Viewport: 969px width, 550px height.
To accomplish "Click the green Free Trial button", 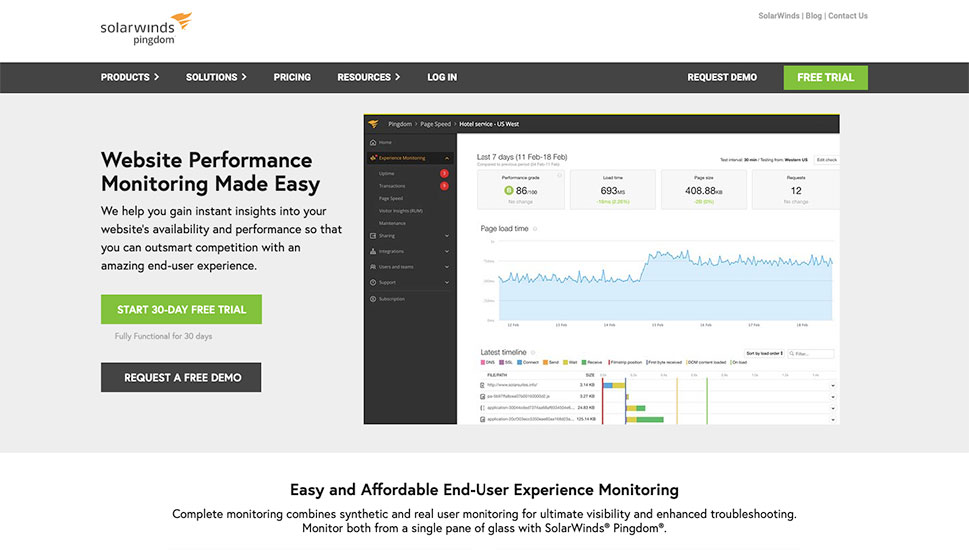I will (x=826, y=78).
